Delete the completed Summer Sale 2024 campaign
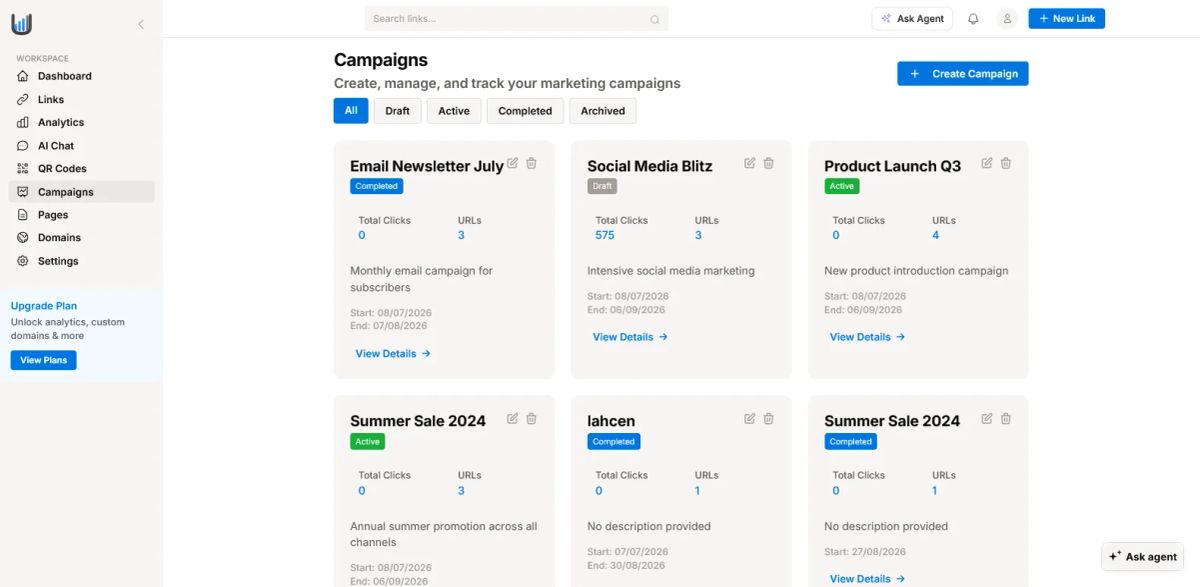 (1006, 418)
